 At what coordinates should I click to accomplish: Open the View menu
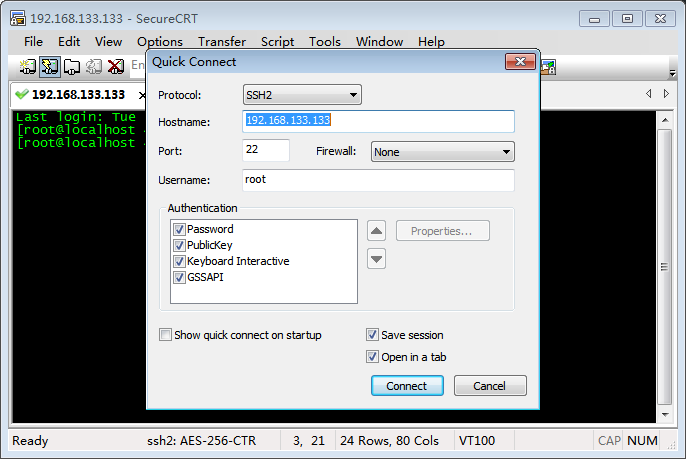pos(108,42)
